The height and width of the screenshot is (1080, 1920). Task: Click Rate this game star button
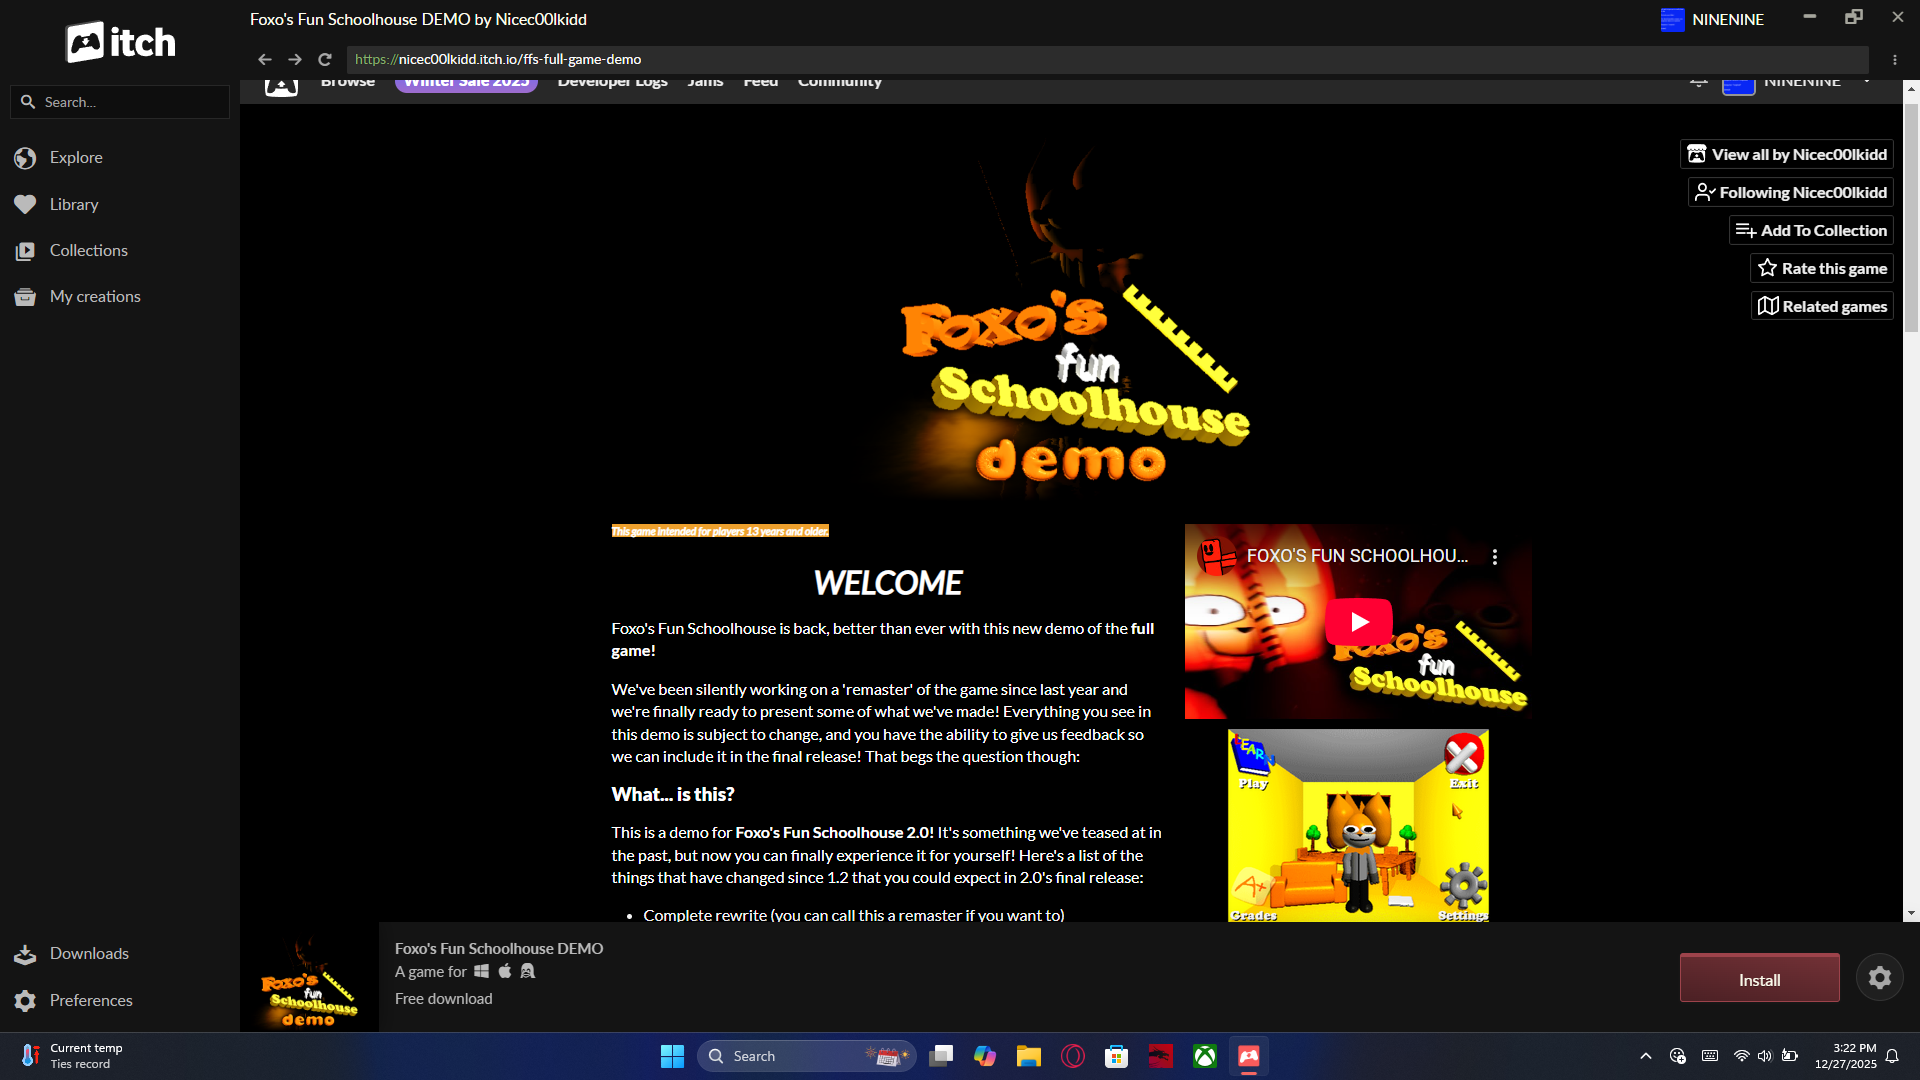coord(1821,268)
